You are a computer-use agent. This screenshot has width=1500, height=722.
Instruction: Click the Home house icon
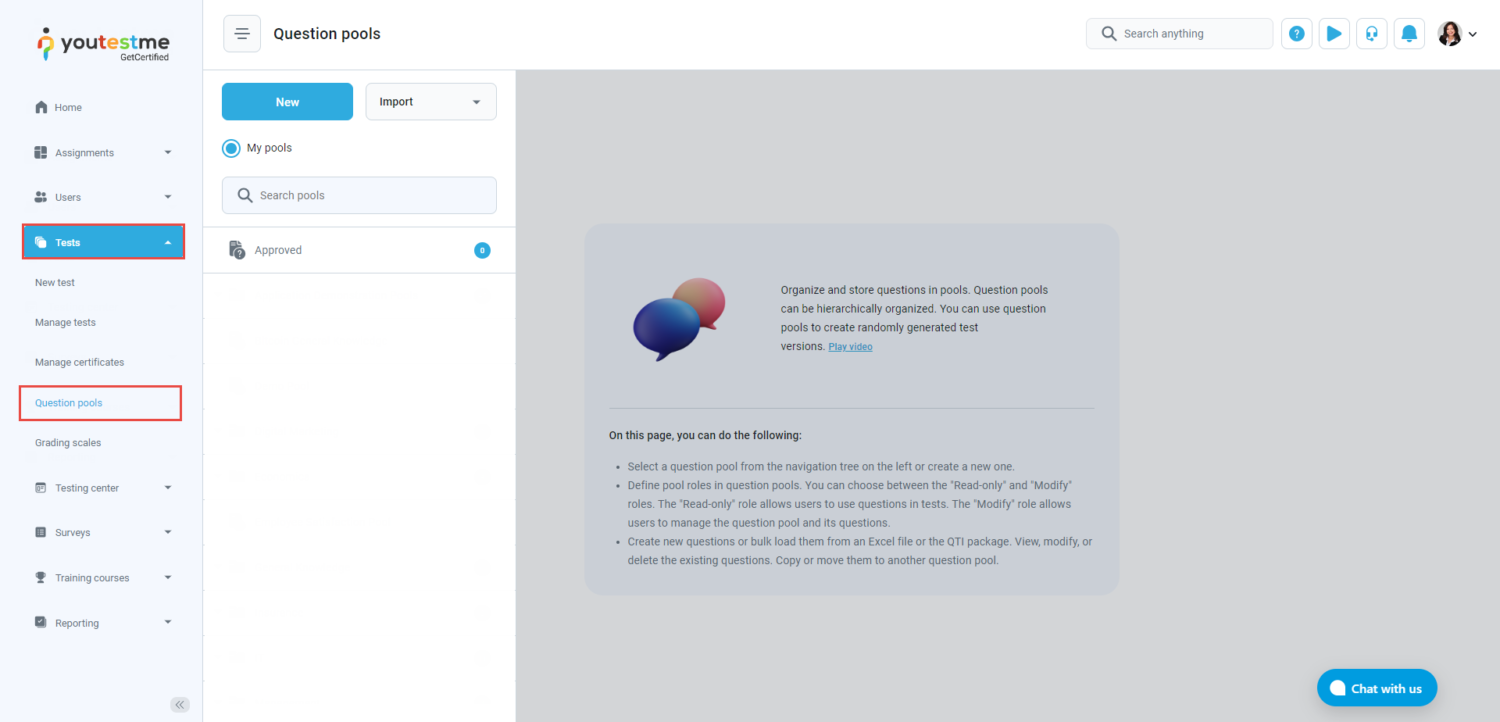(x=41, y=107)
